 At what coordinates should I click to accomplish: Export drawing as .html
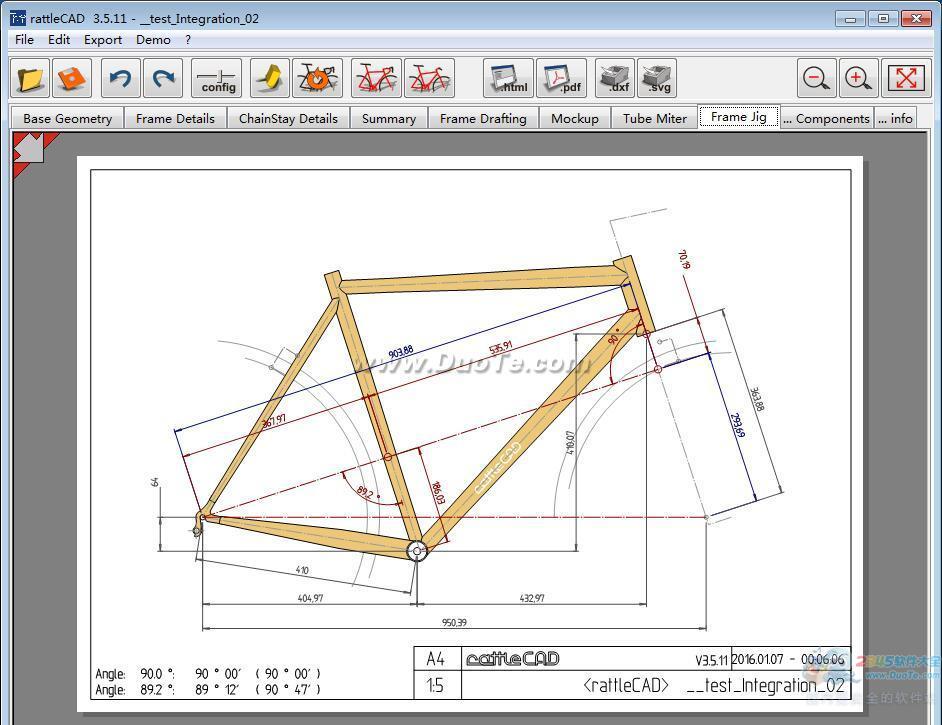click(x=508, y=78)
